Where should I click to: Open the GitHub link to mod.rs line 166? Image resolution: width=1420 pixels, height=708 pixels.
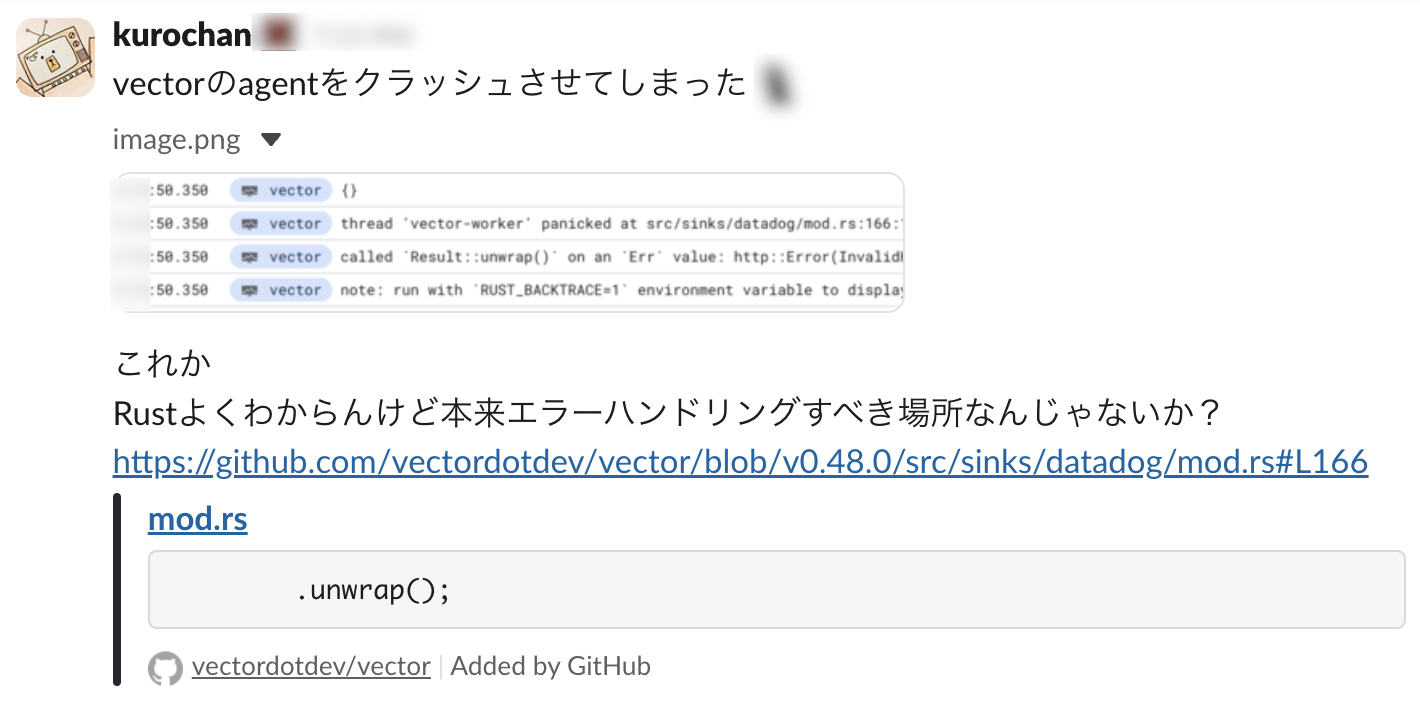pyautogui.click(x=740, y=462)
